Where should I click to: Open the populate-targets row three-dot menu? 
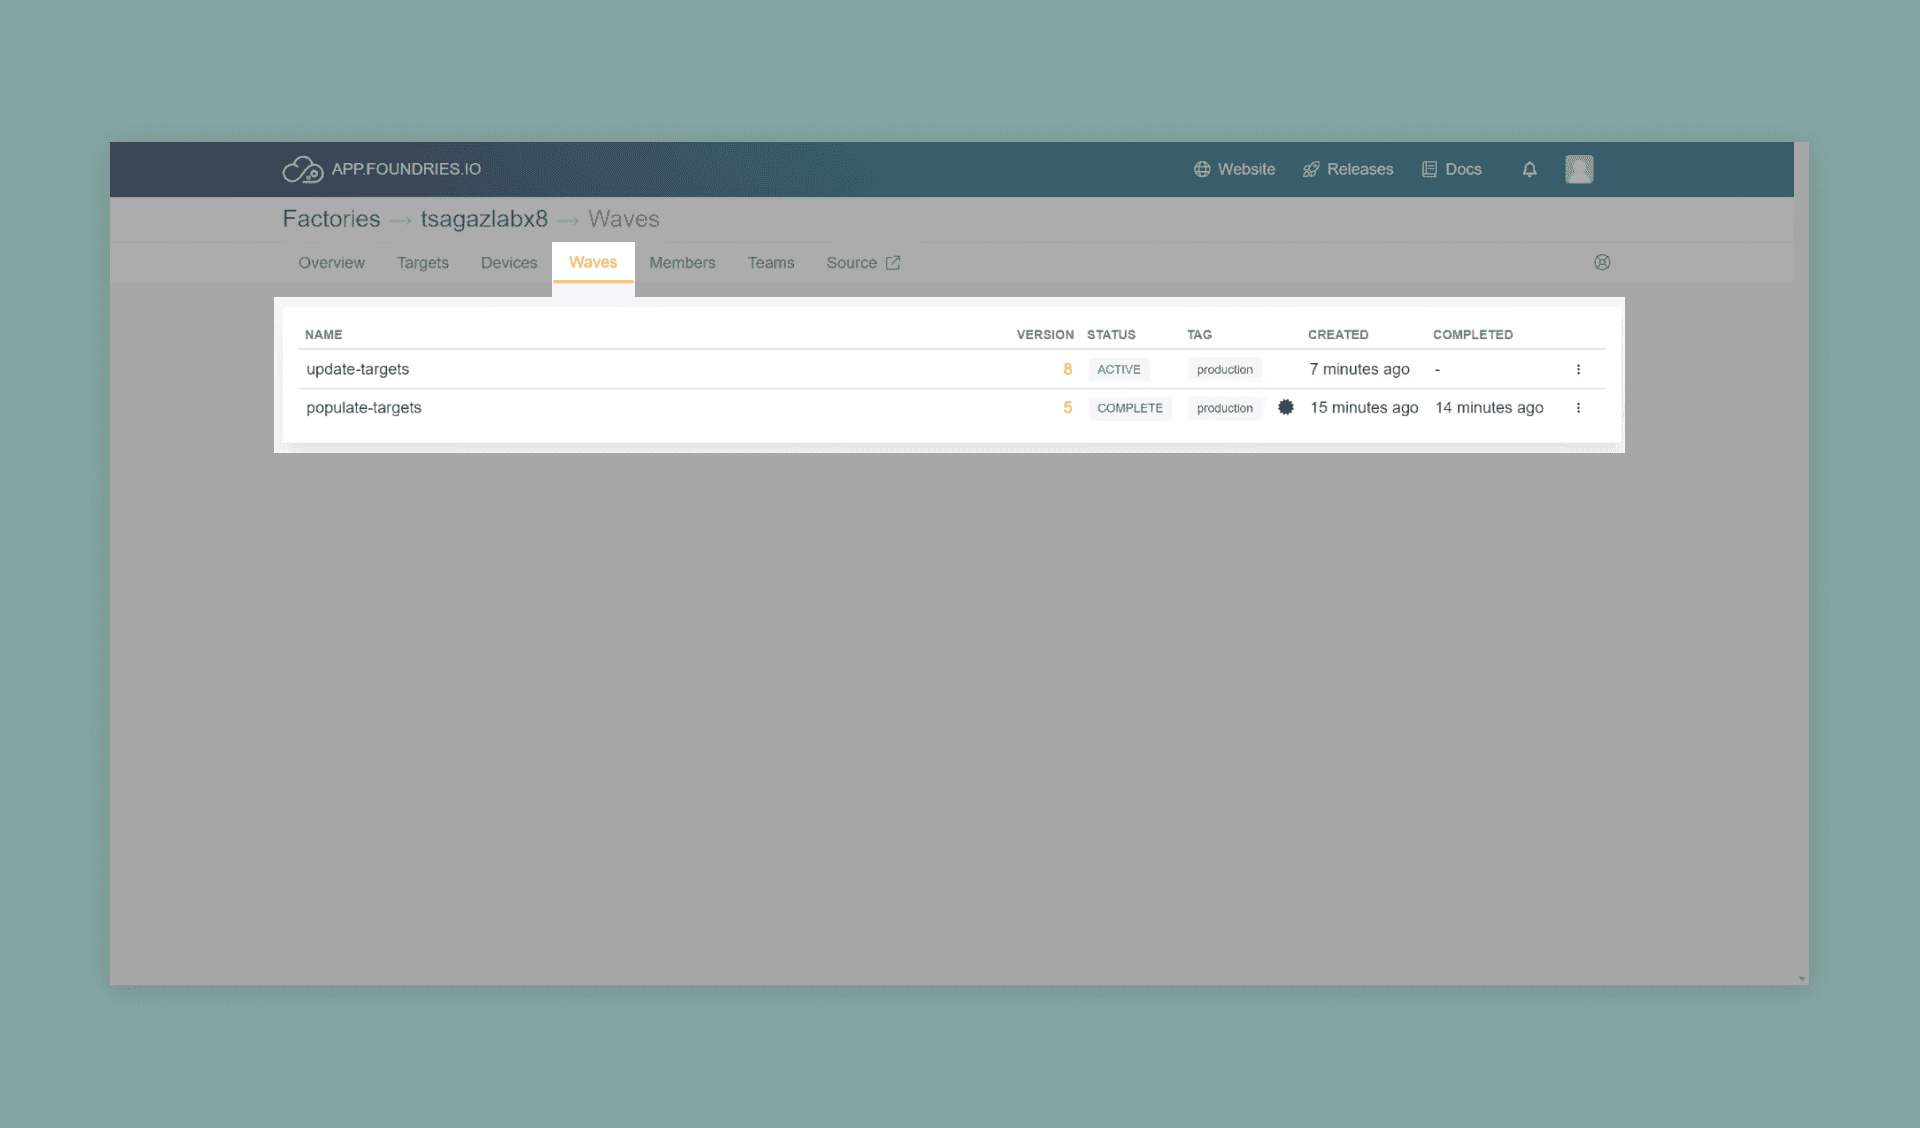tap(1578, 408)
